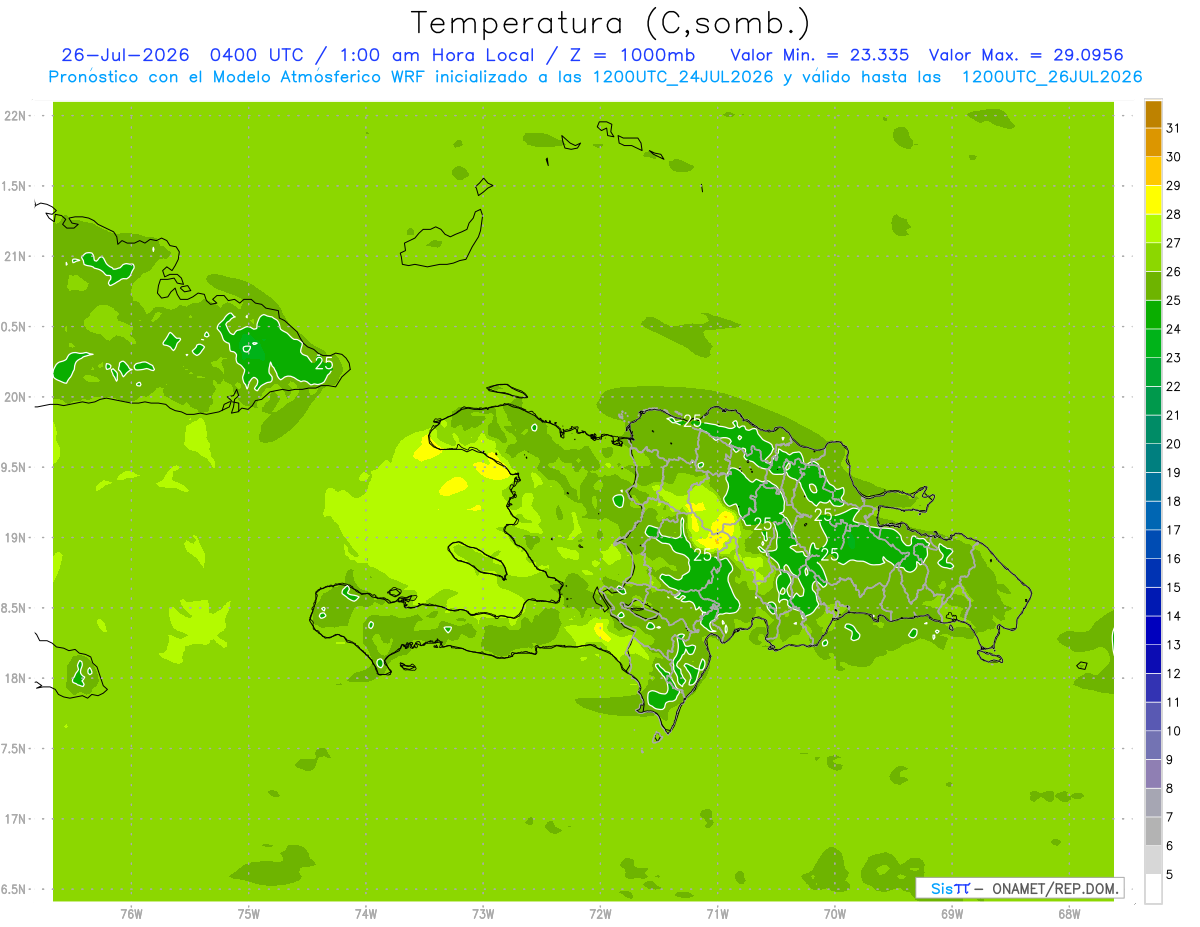Click the '21N' latitude label
Image resolution: width=1200 pixels, height=927 pixels.
(x=14, y=256)
